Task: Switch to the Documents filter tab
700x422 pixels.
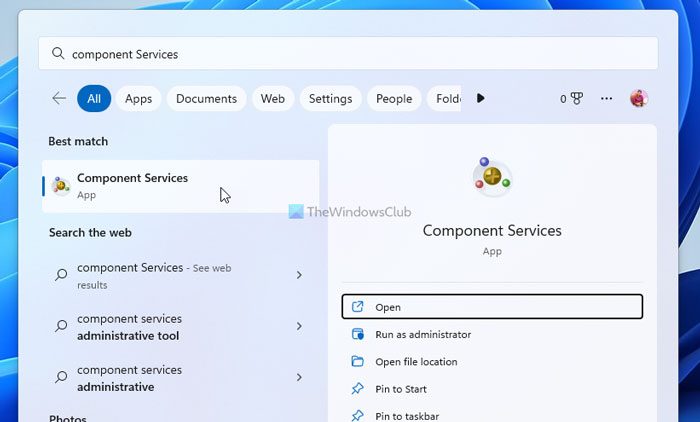Action: pos(207,98)
